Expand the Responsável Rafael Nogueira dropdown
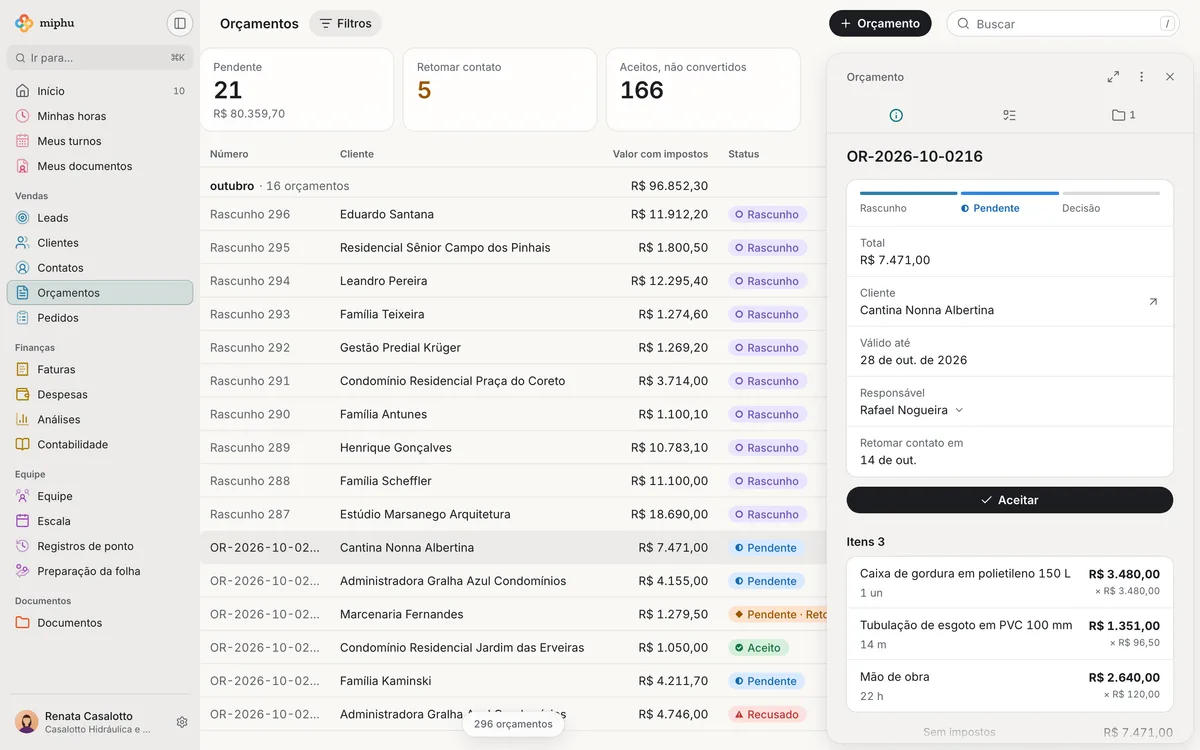The height and width of the screenshot is (750, 1200). [912, 410]
